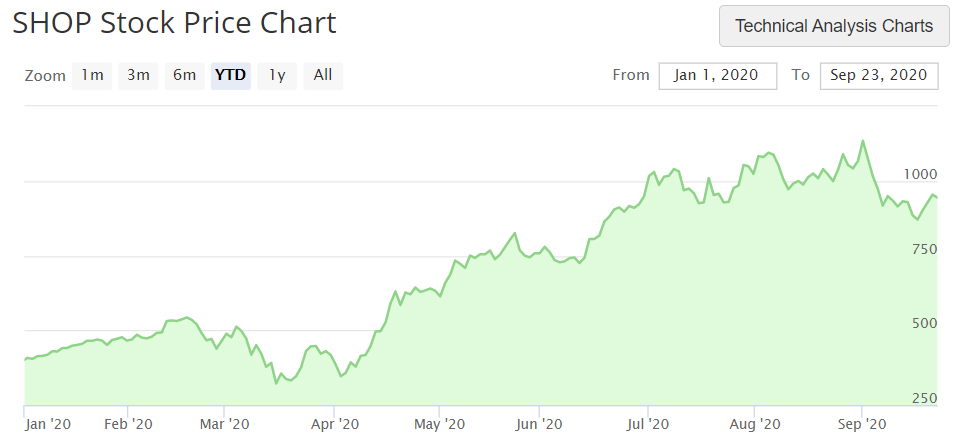The height and width of the screenshot is (446, 964).
Task: Click the active YTD zoom button
Action: pos(231,76)
